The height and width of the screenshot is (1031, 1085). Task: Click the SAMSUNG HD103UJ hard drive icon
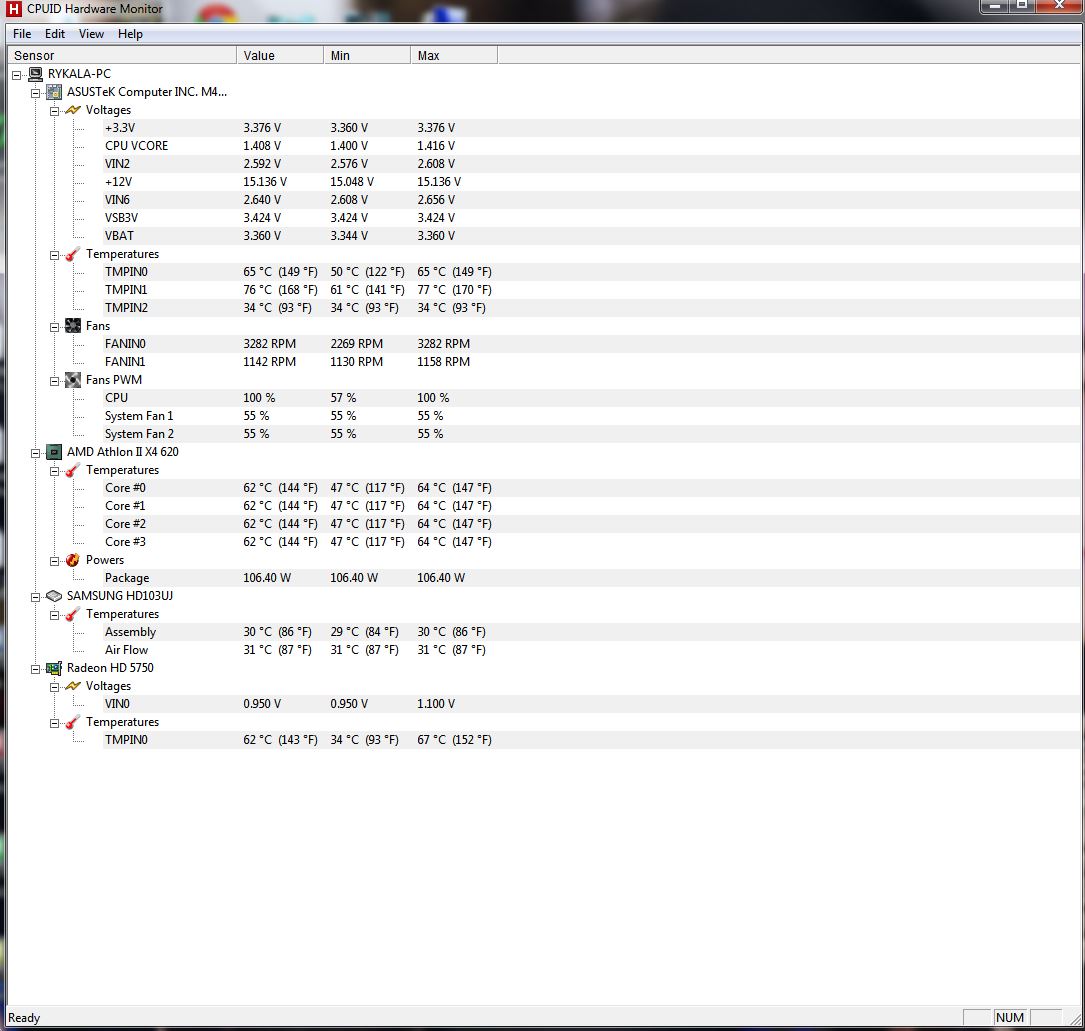pos(54,596)
